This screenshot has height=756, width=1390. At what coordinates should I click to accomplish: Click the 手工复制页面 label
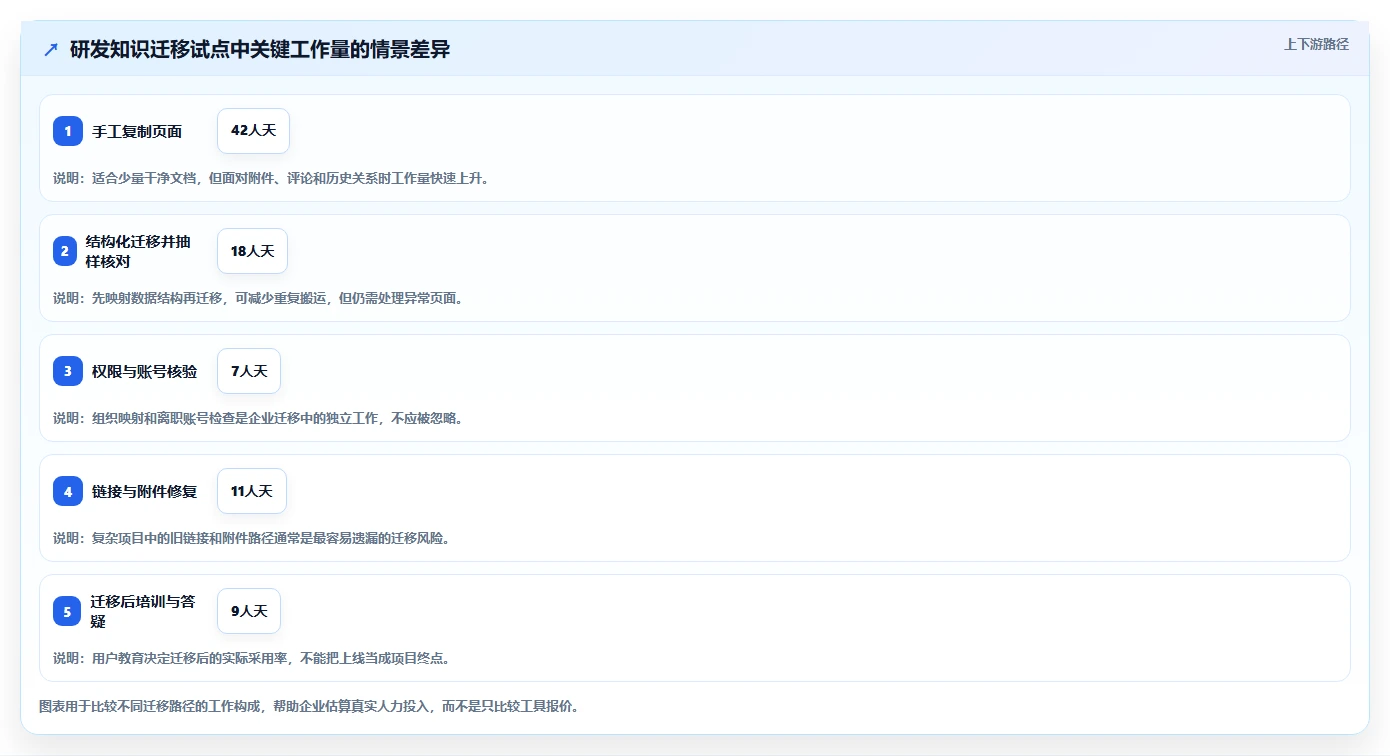point(137,131)
